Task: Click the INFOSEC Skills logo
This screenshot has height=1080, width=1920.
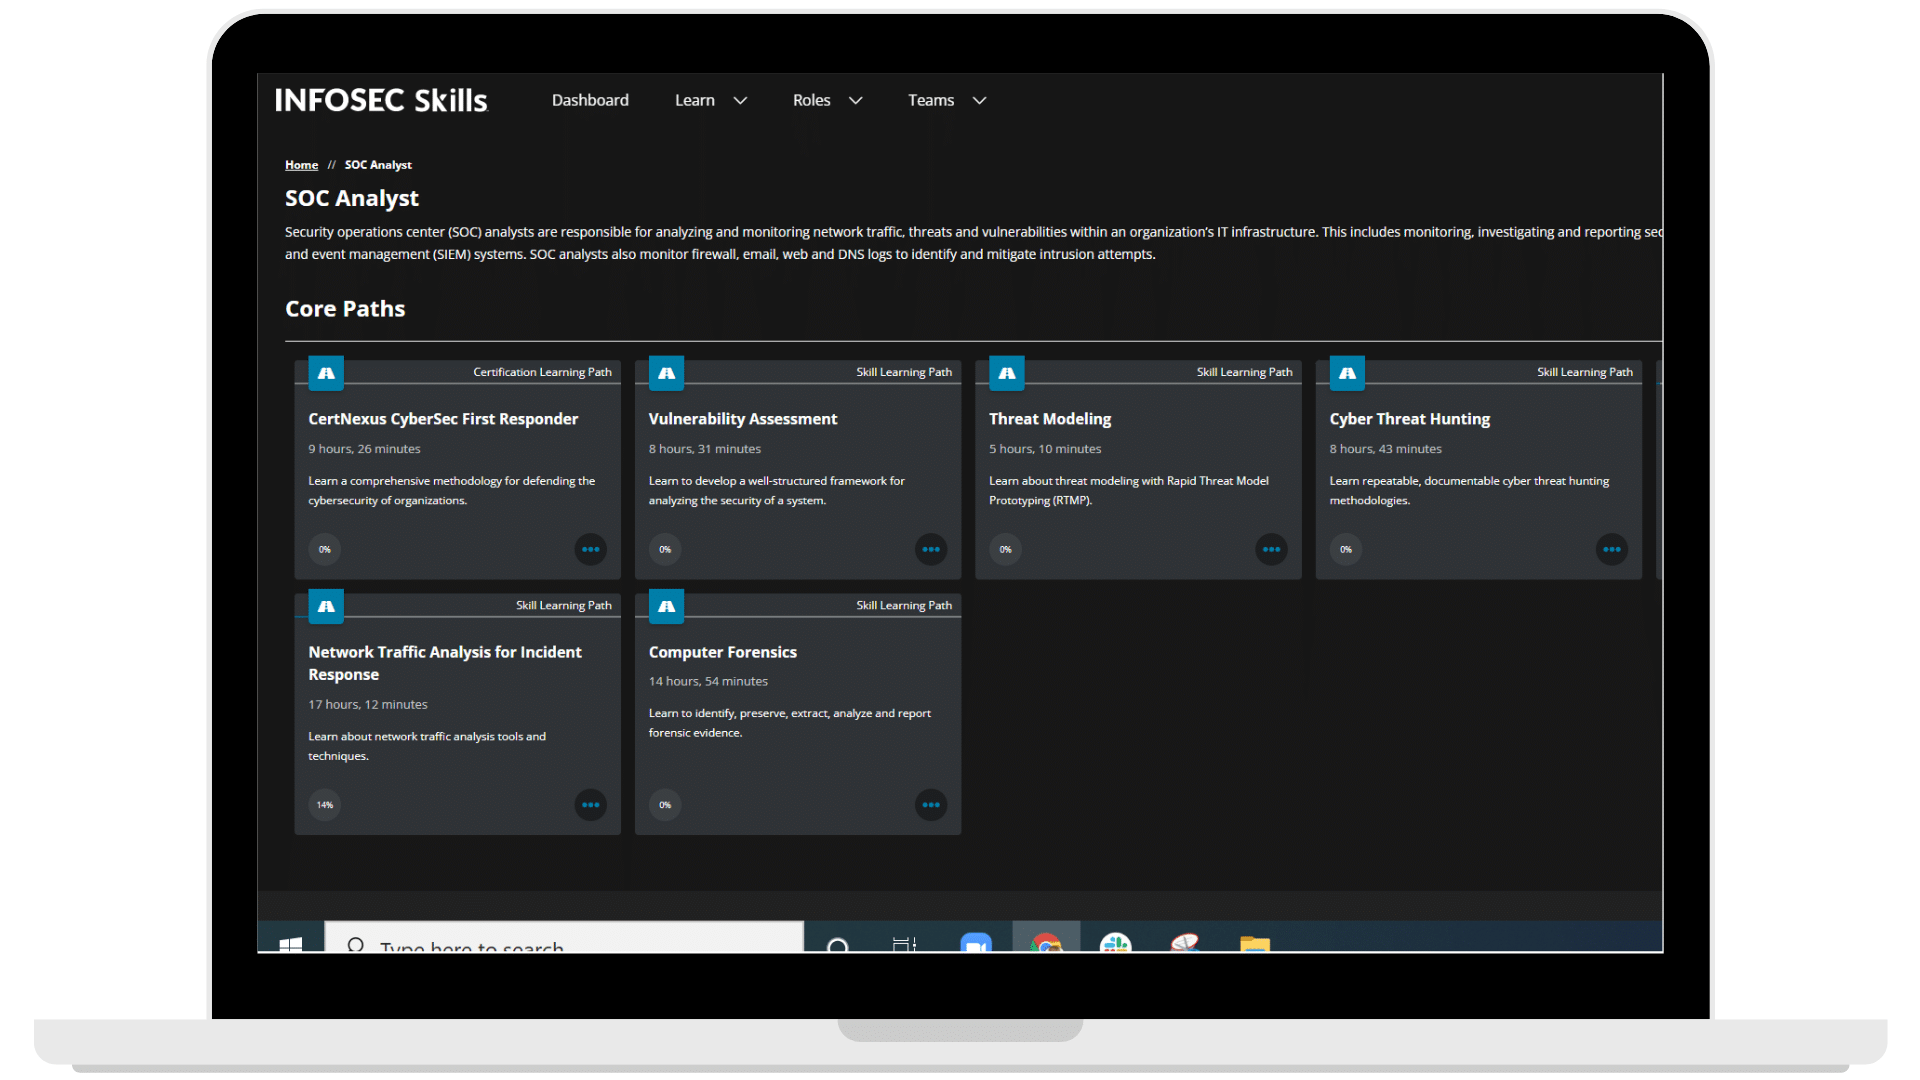Action: tap(381, 100)
